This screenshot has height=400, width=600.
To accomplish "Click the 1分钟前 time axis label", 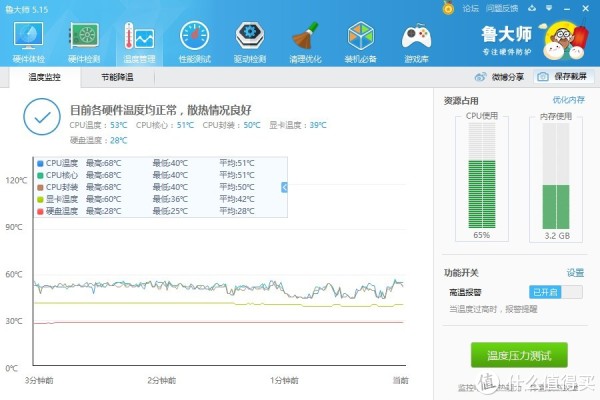I will [x=284, y=380].
